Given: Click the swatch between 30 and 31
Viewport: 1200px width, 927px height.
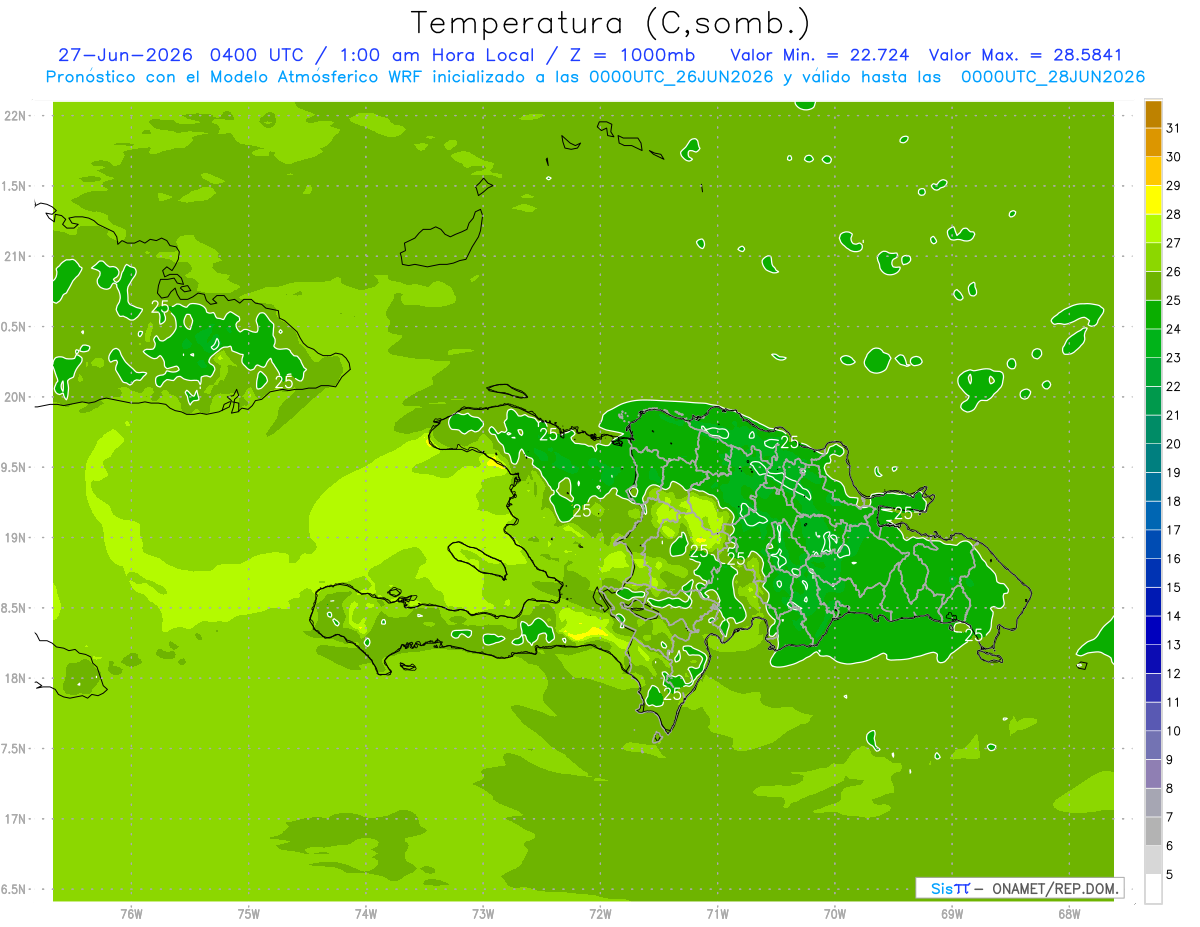Looking at the screenshot, I should 1153,142.
